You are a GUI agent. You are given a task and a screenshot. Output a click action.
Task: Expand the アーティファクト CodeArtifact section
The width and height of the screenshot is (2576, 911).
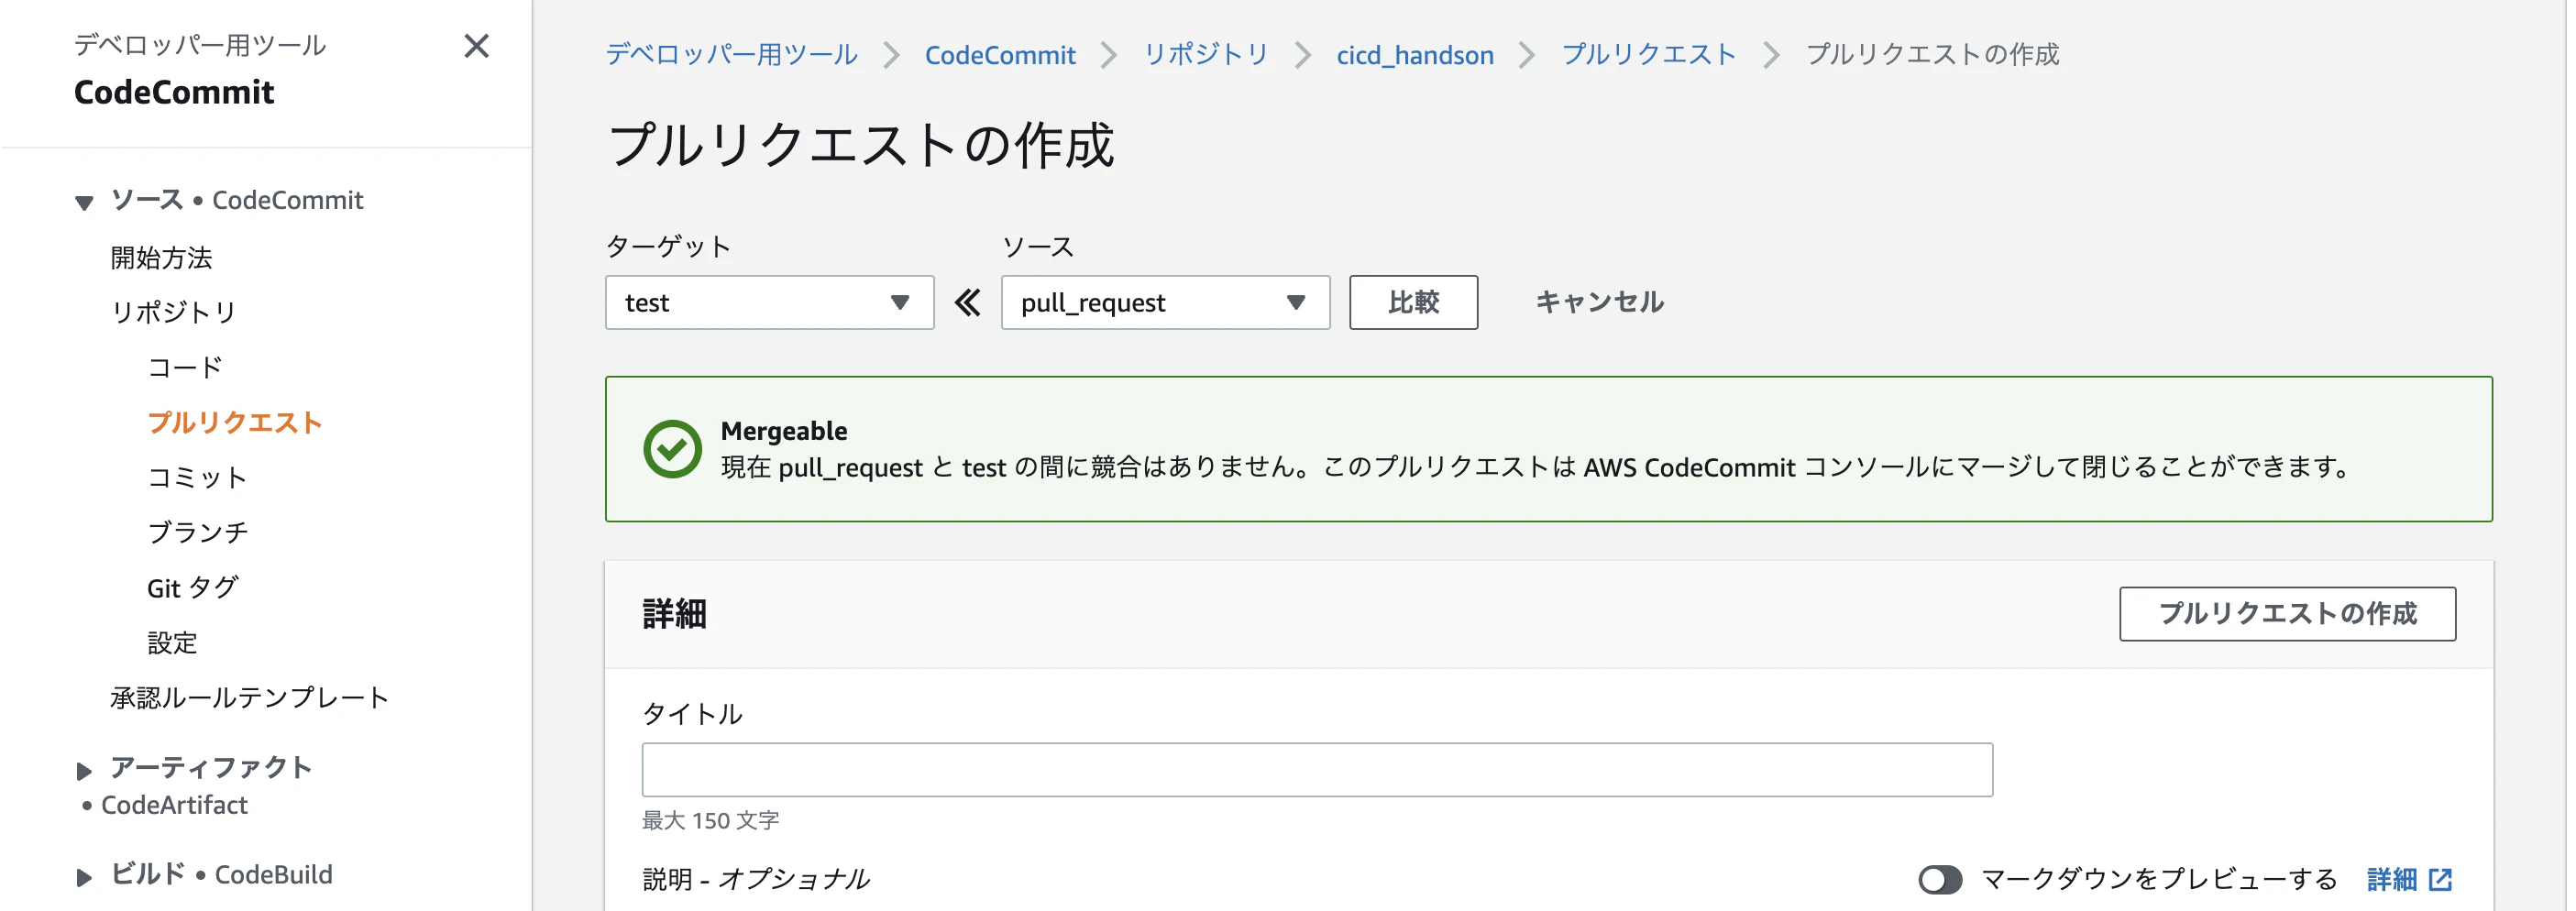84,769
